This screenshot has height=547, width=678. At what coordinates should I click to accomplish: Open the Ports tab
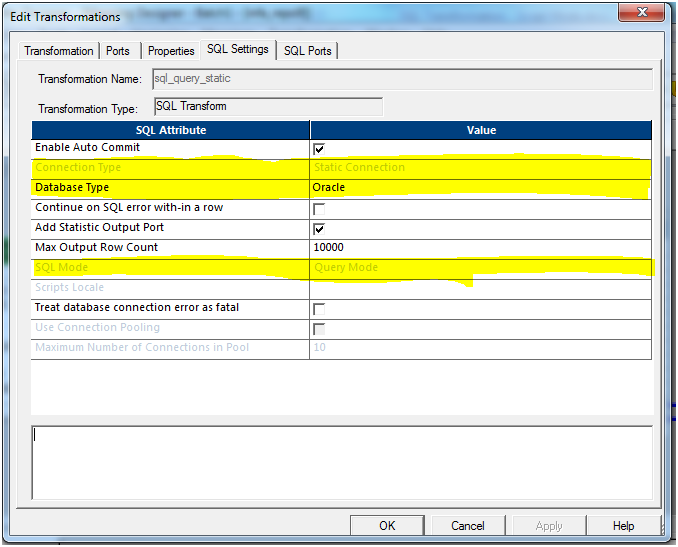click(x=118, y=51)
